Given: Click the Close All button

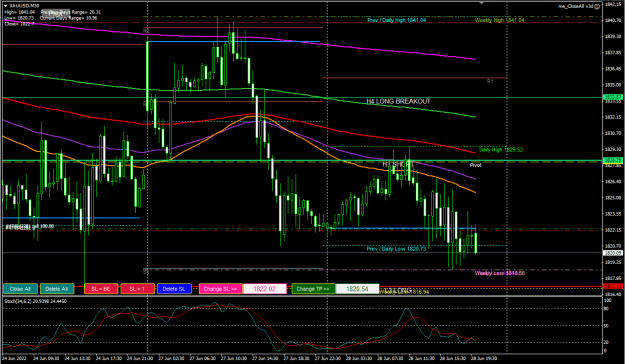Looking at the screenshot, I should click(x=20, y=289).
